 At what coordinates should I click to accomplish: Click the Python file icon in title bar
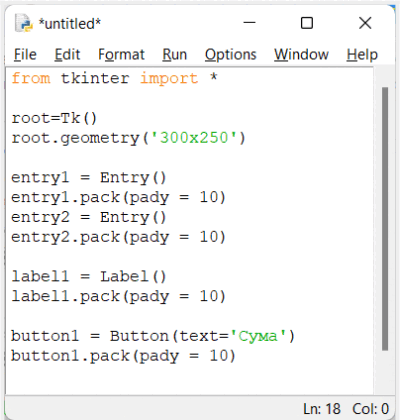coord(24,23)
